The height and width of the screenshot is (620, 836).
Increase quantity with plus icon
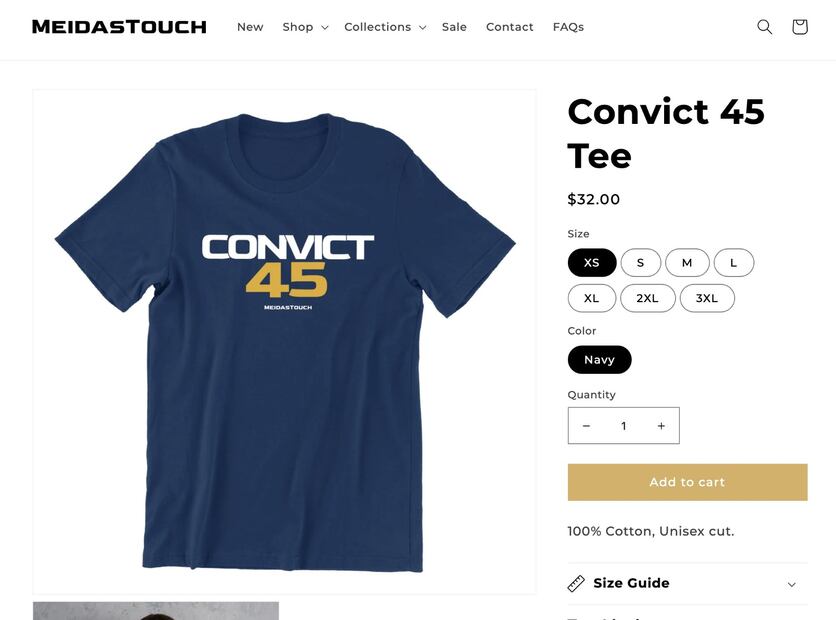click(661, 425)
